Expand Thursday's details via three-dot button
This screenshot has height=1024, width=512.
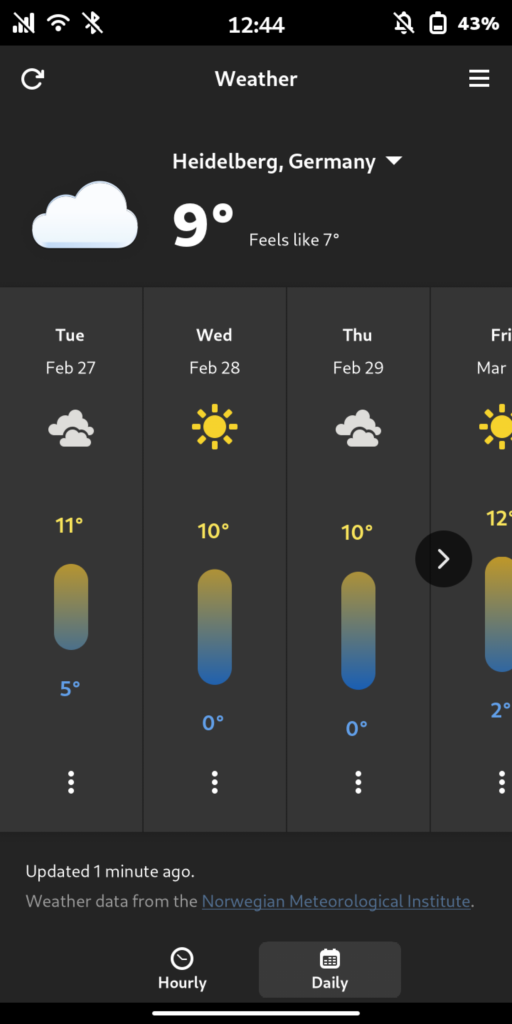[358, 782]
